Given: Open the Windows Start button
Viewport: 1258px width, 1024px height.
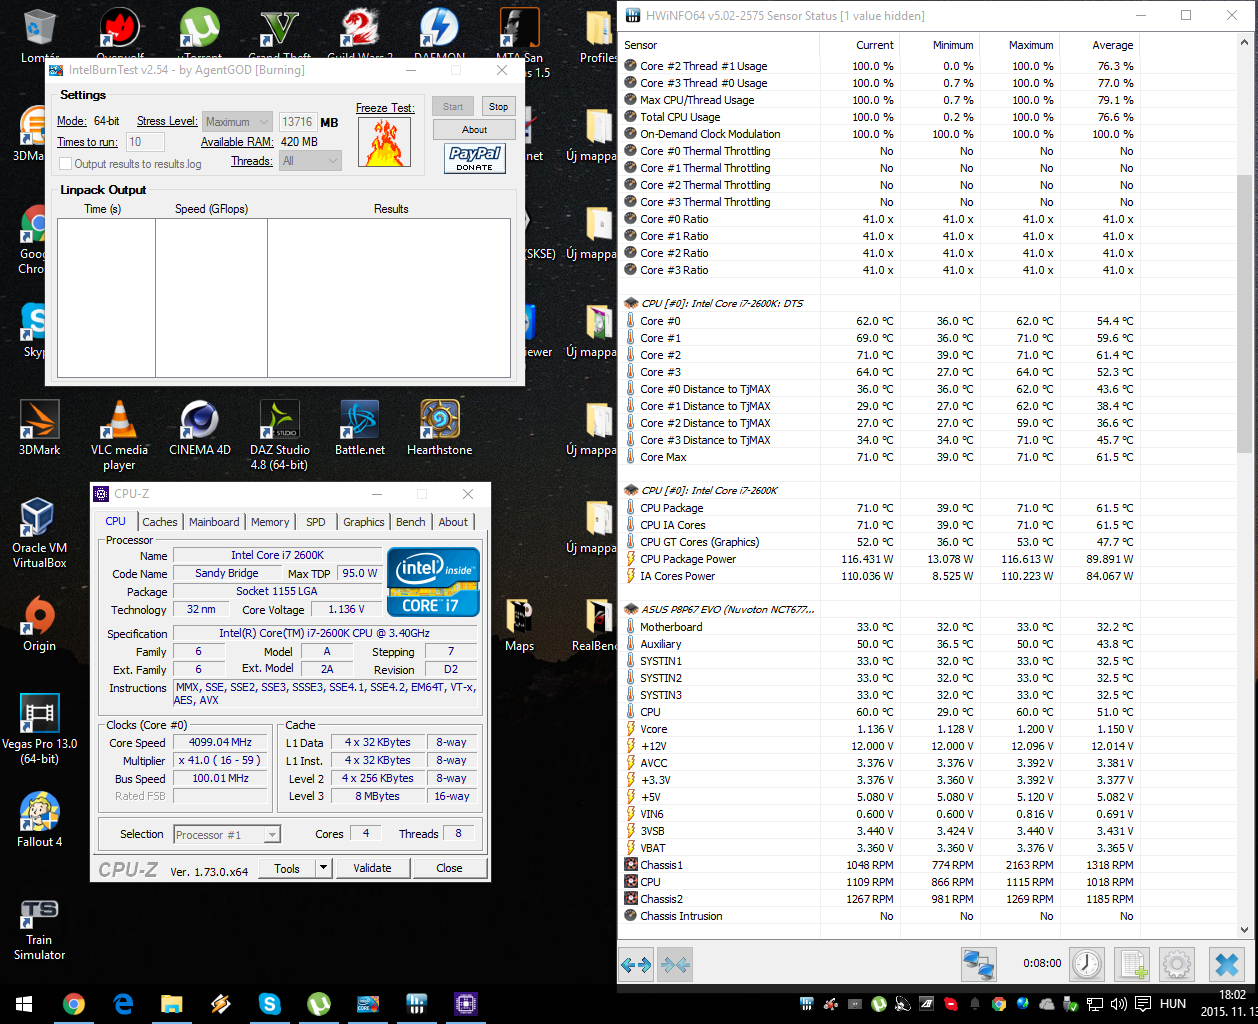Looking at the screenshot, I should [24, 1004].
